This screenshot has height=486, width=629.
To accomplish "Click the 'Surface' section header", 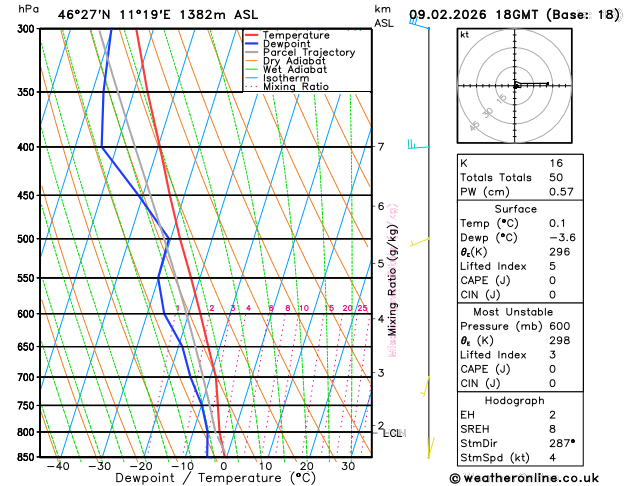I will tap(515, 209).
